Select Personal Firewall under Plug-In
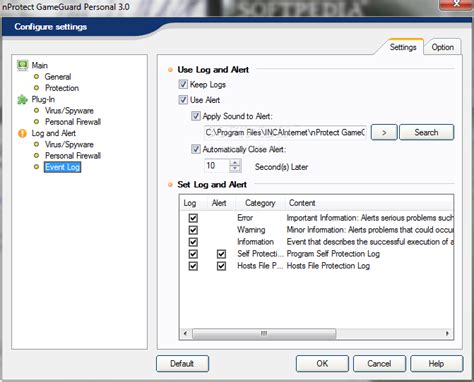Screen dimensions: 474x382 (73, 122)
